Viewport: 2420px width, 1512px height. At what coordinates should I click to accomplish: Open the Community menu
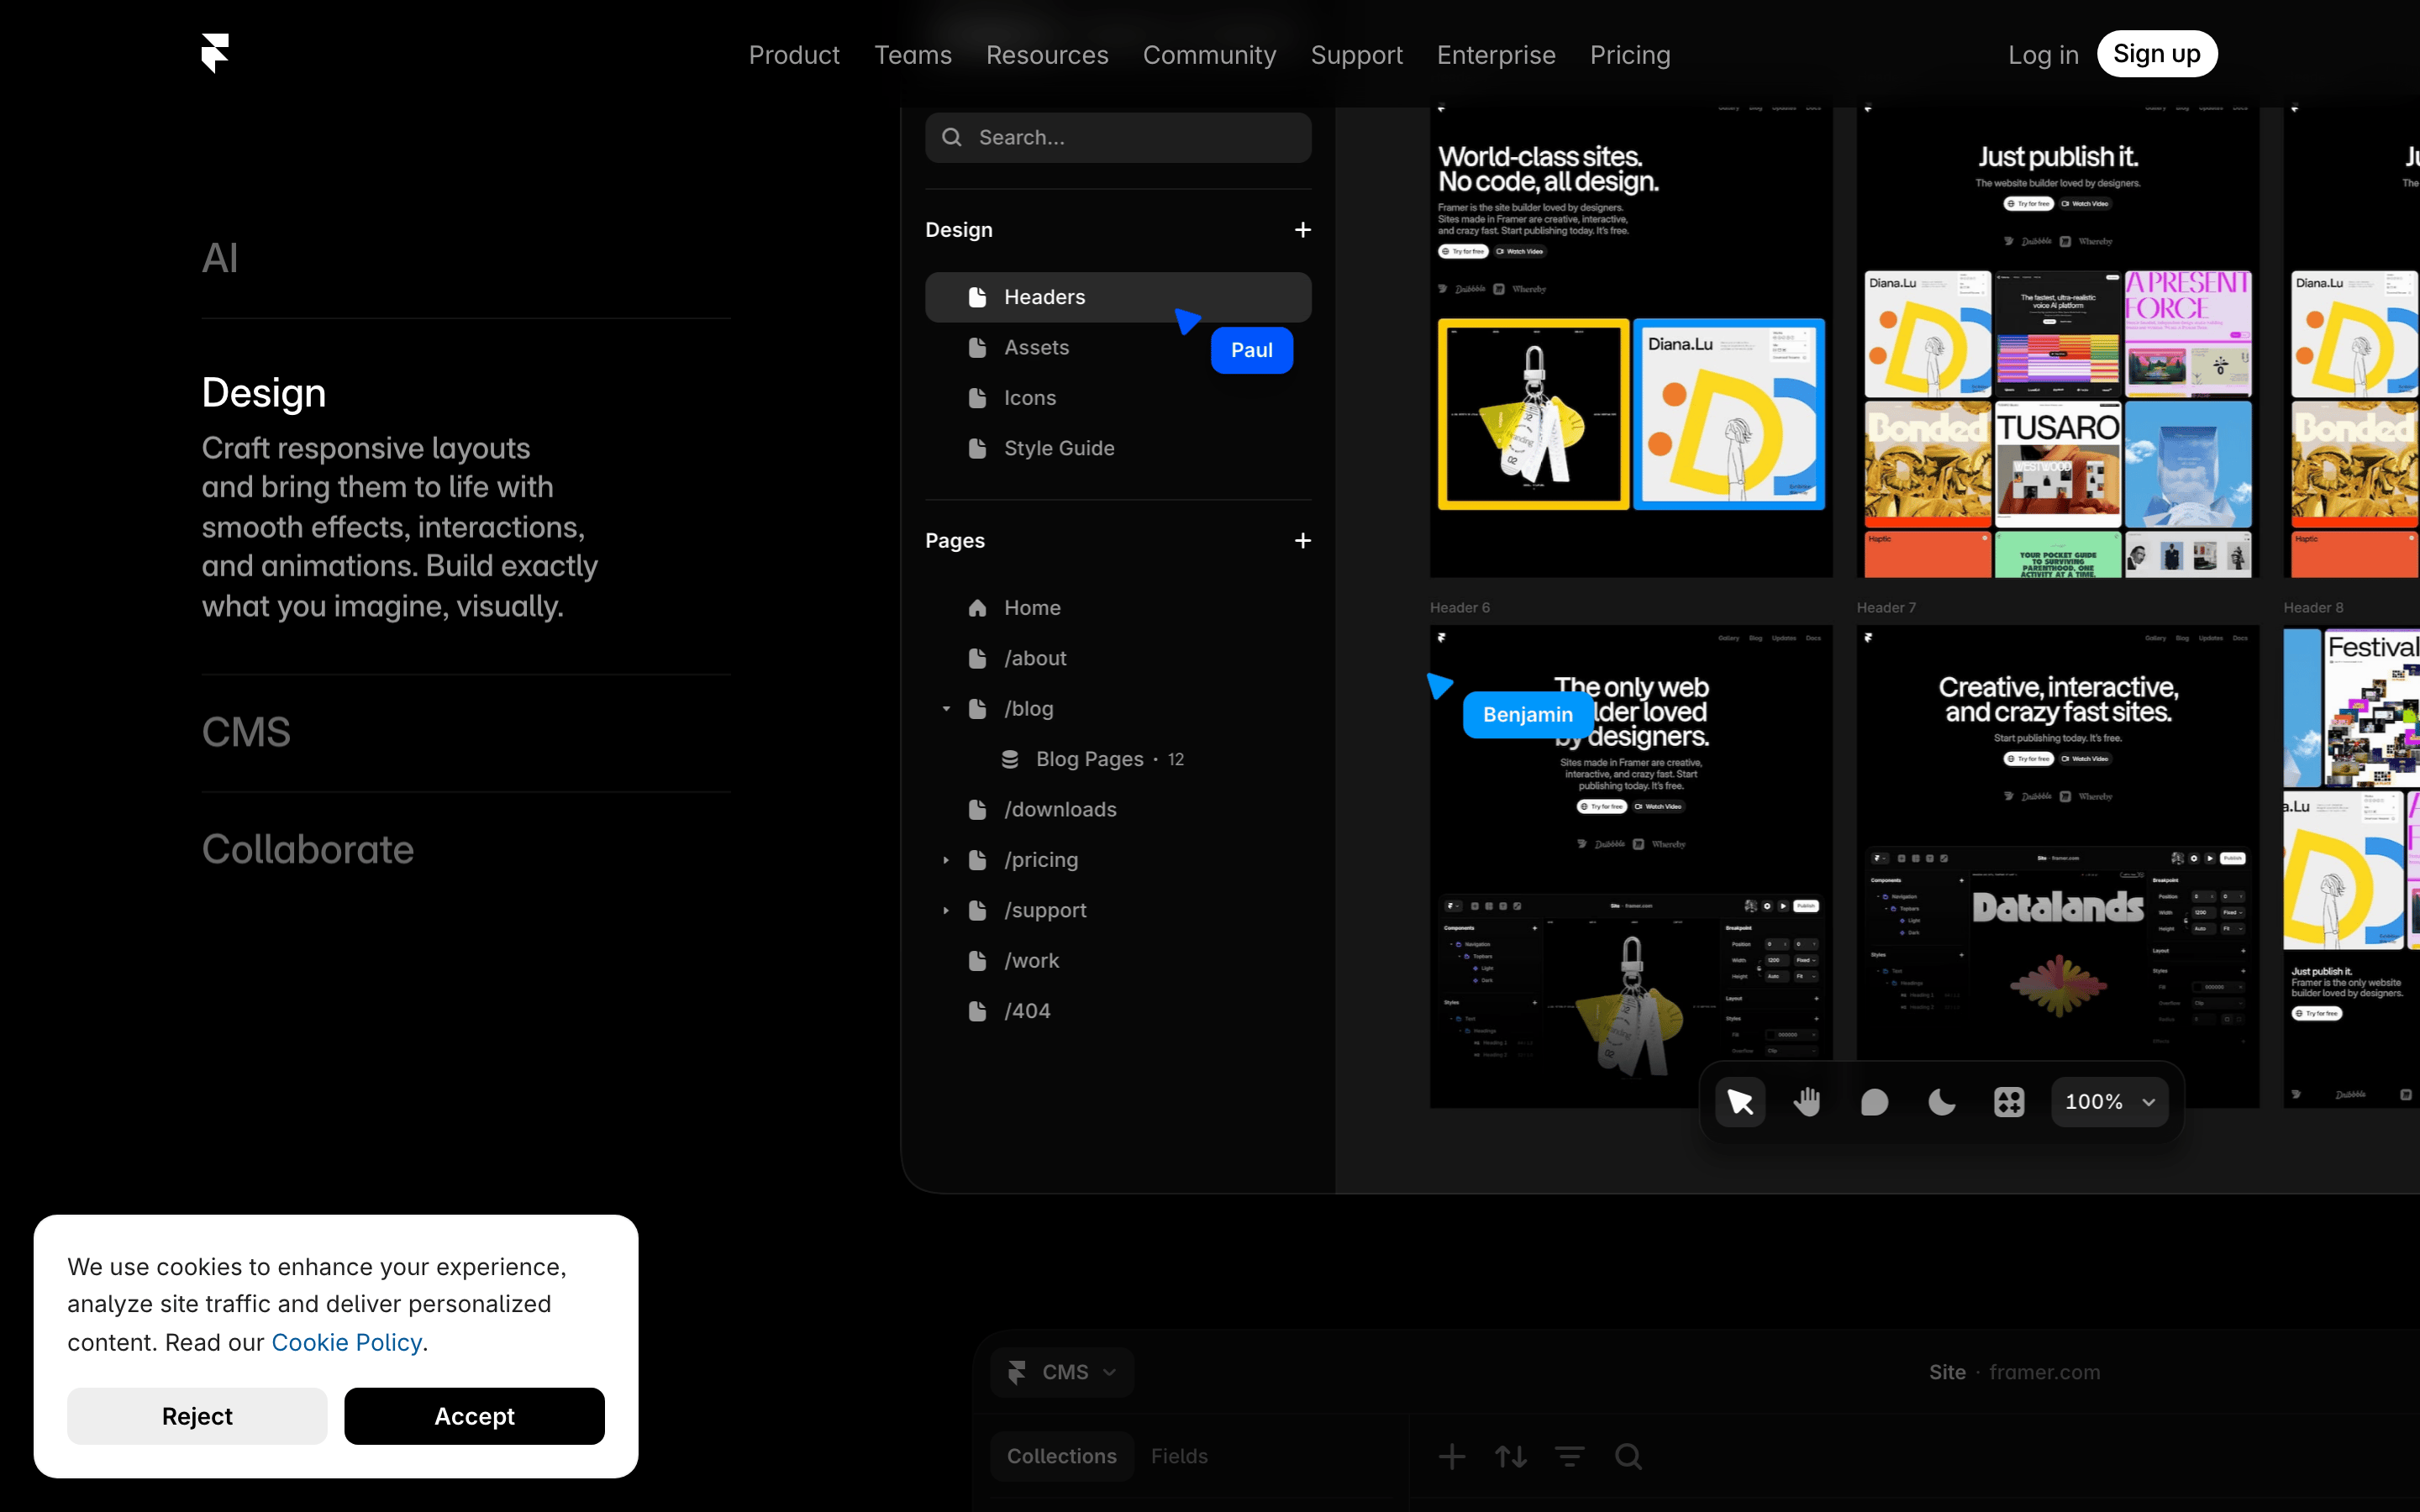pyautogui.click(x=1209, y=55)
